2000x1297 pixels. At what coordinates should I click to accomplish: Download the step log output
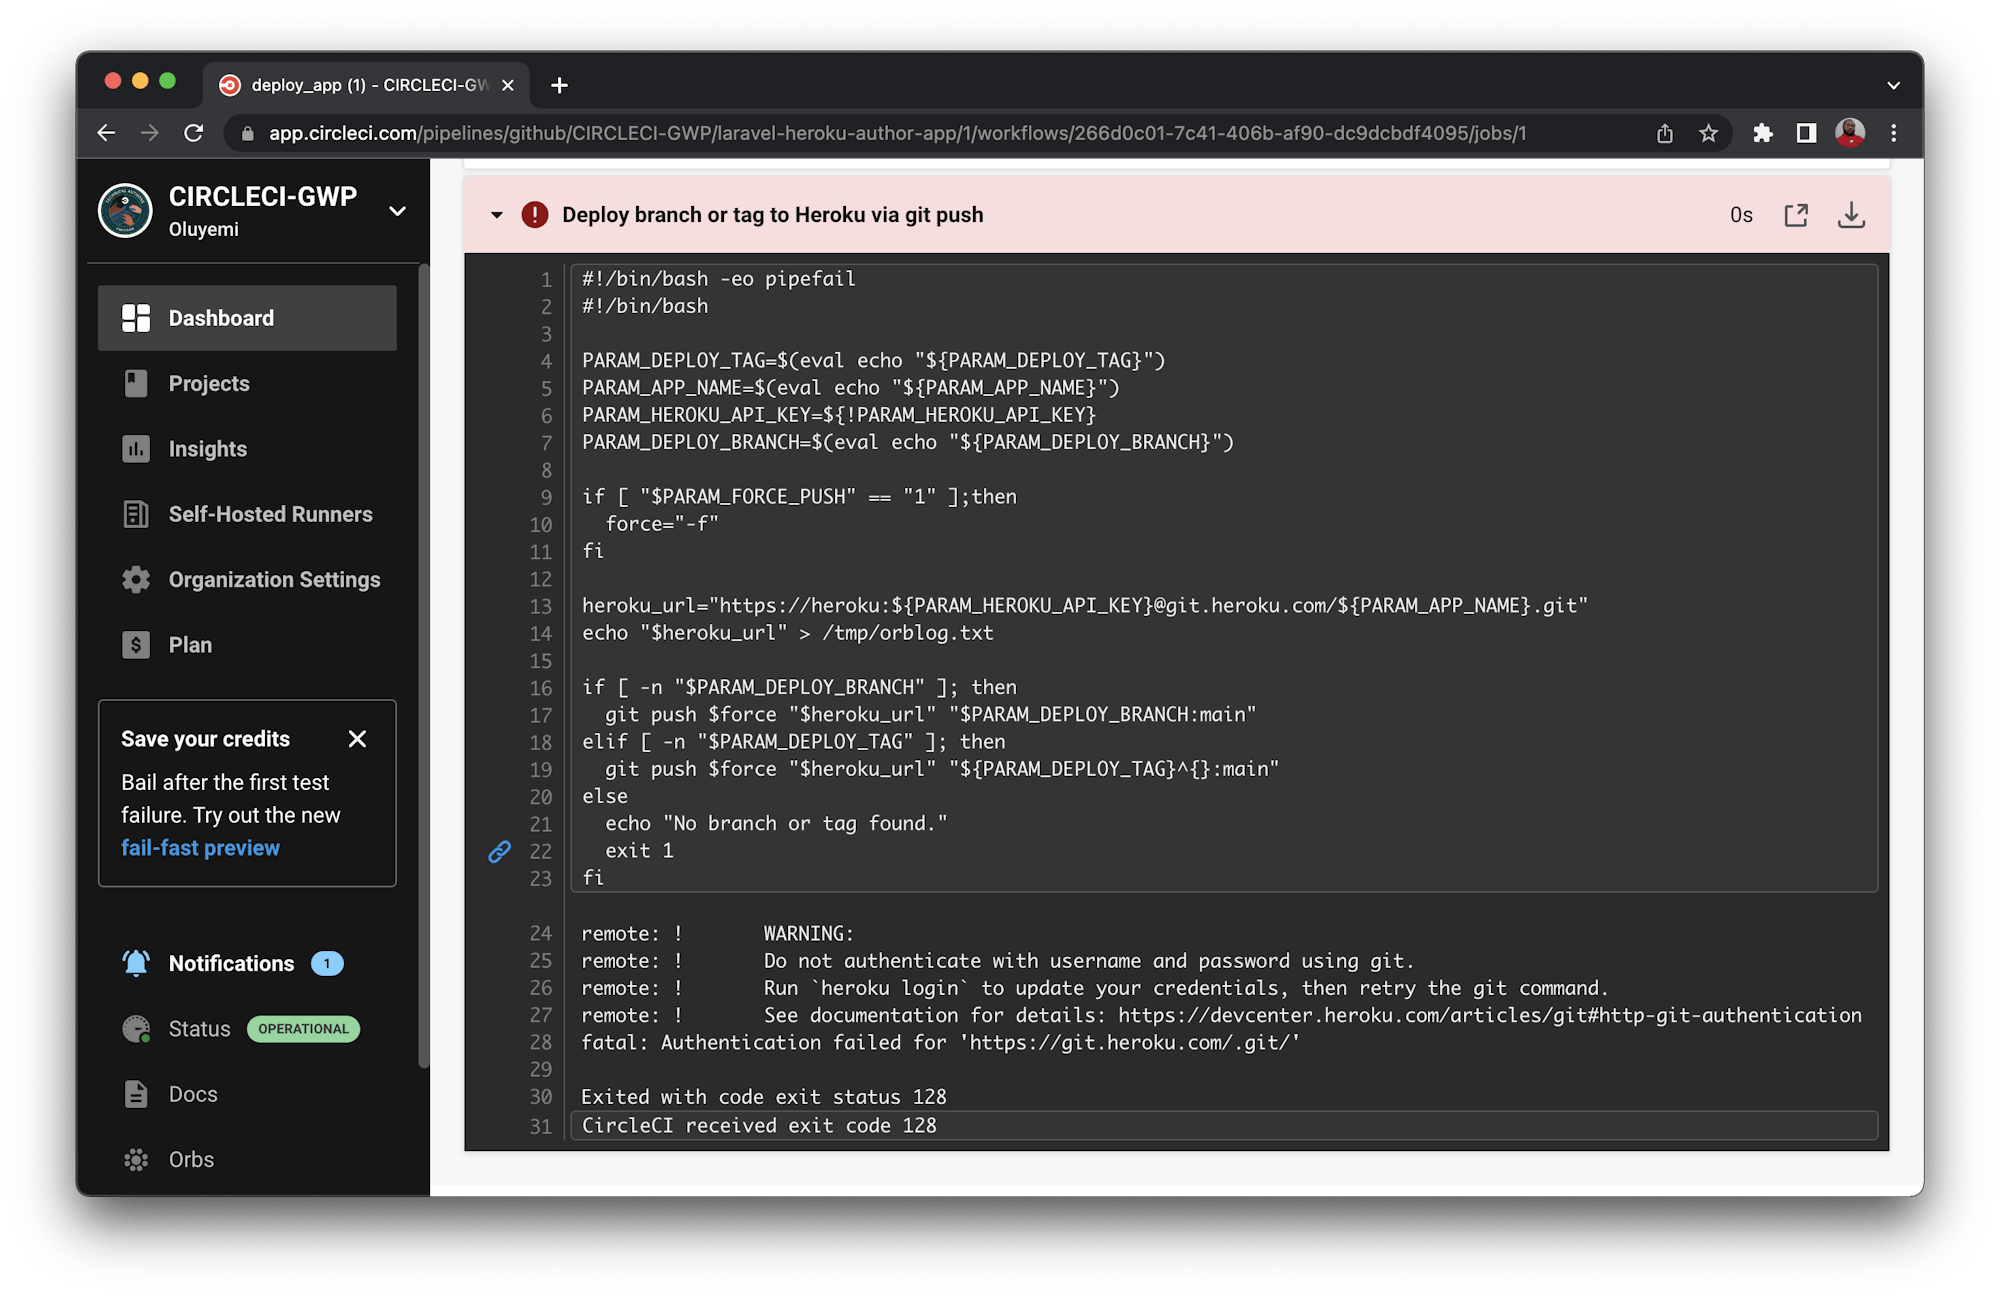[x=1851, y=215]
